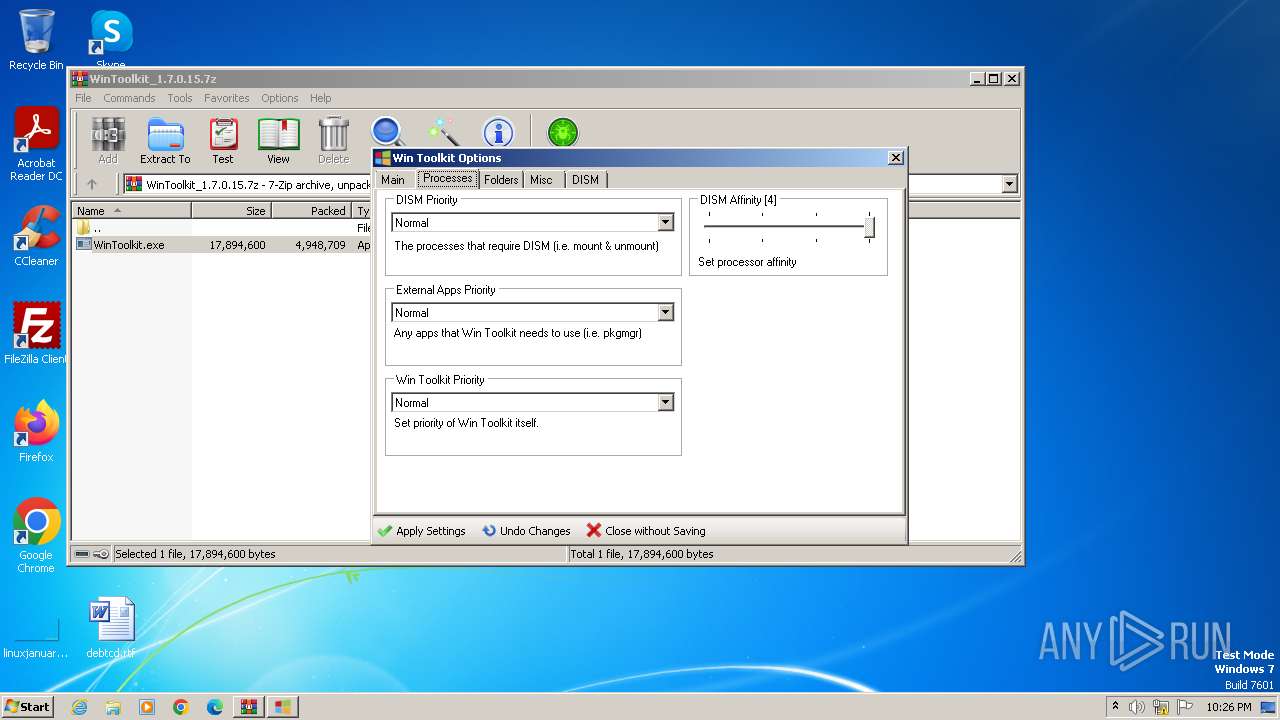Open the Help menu in WinRAR
Viewport: 1280px width, 720px height.
point(320,98)
